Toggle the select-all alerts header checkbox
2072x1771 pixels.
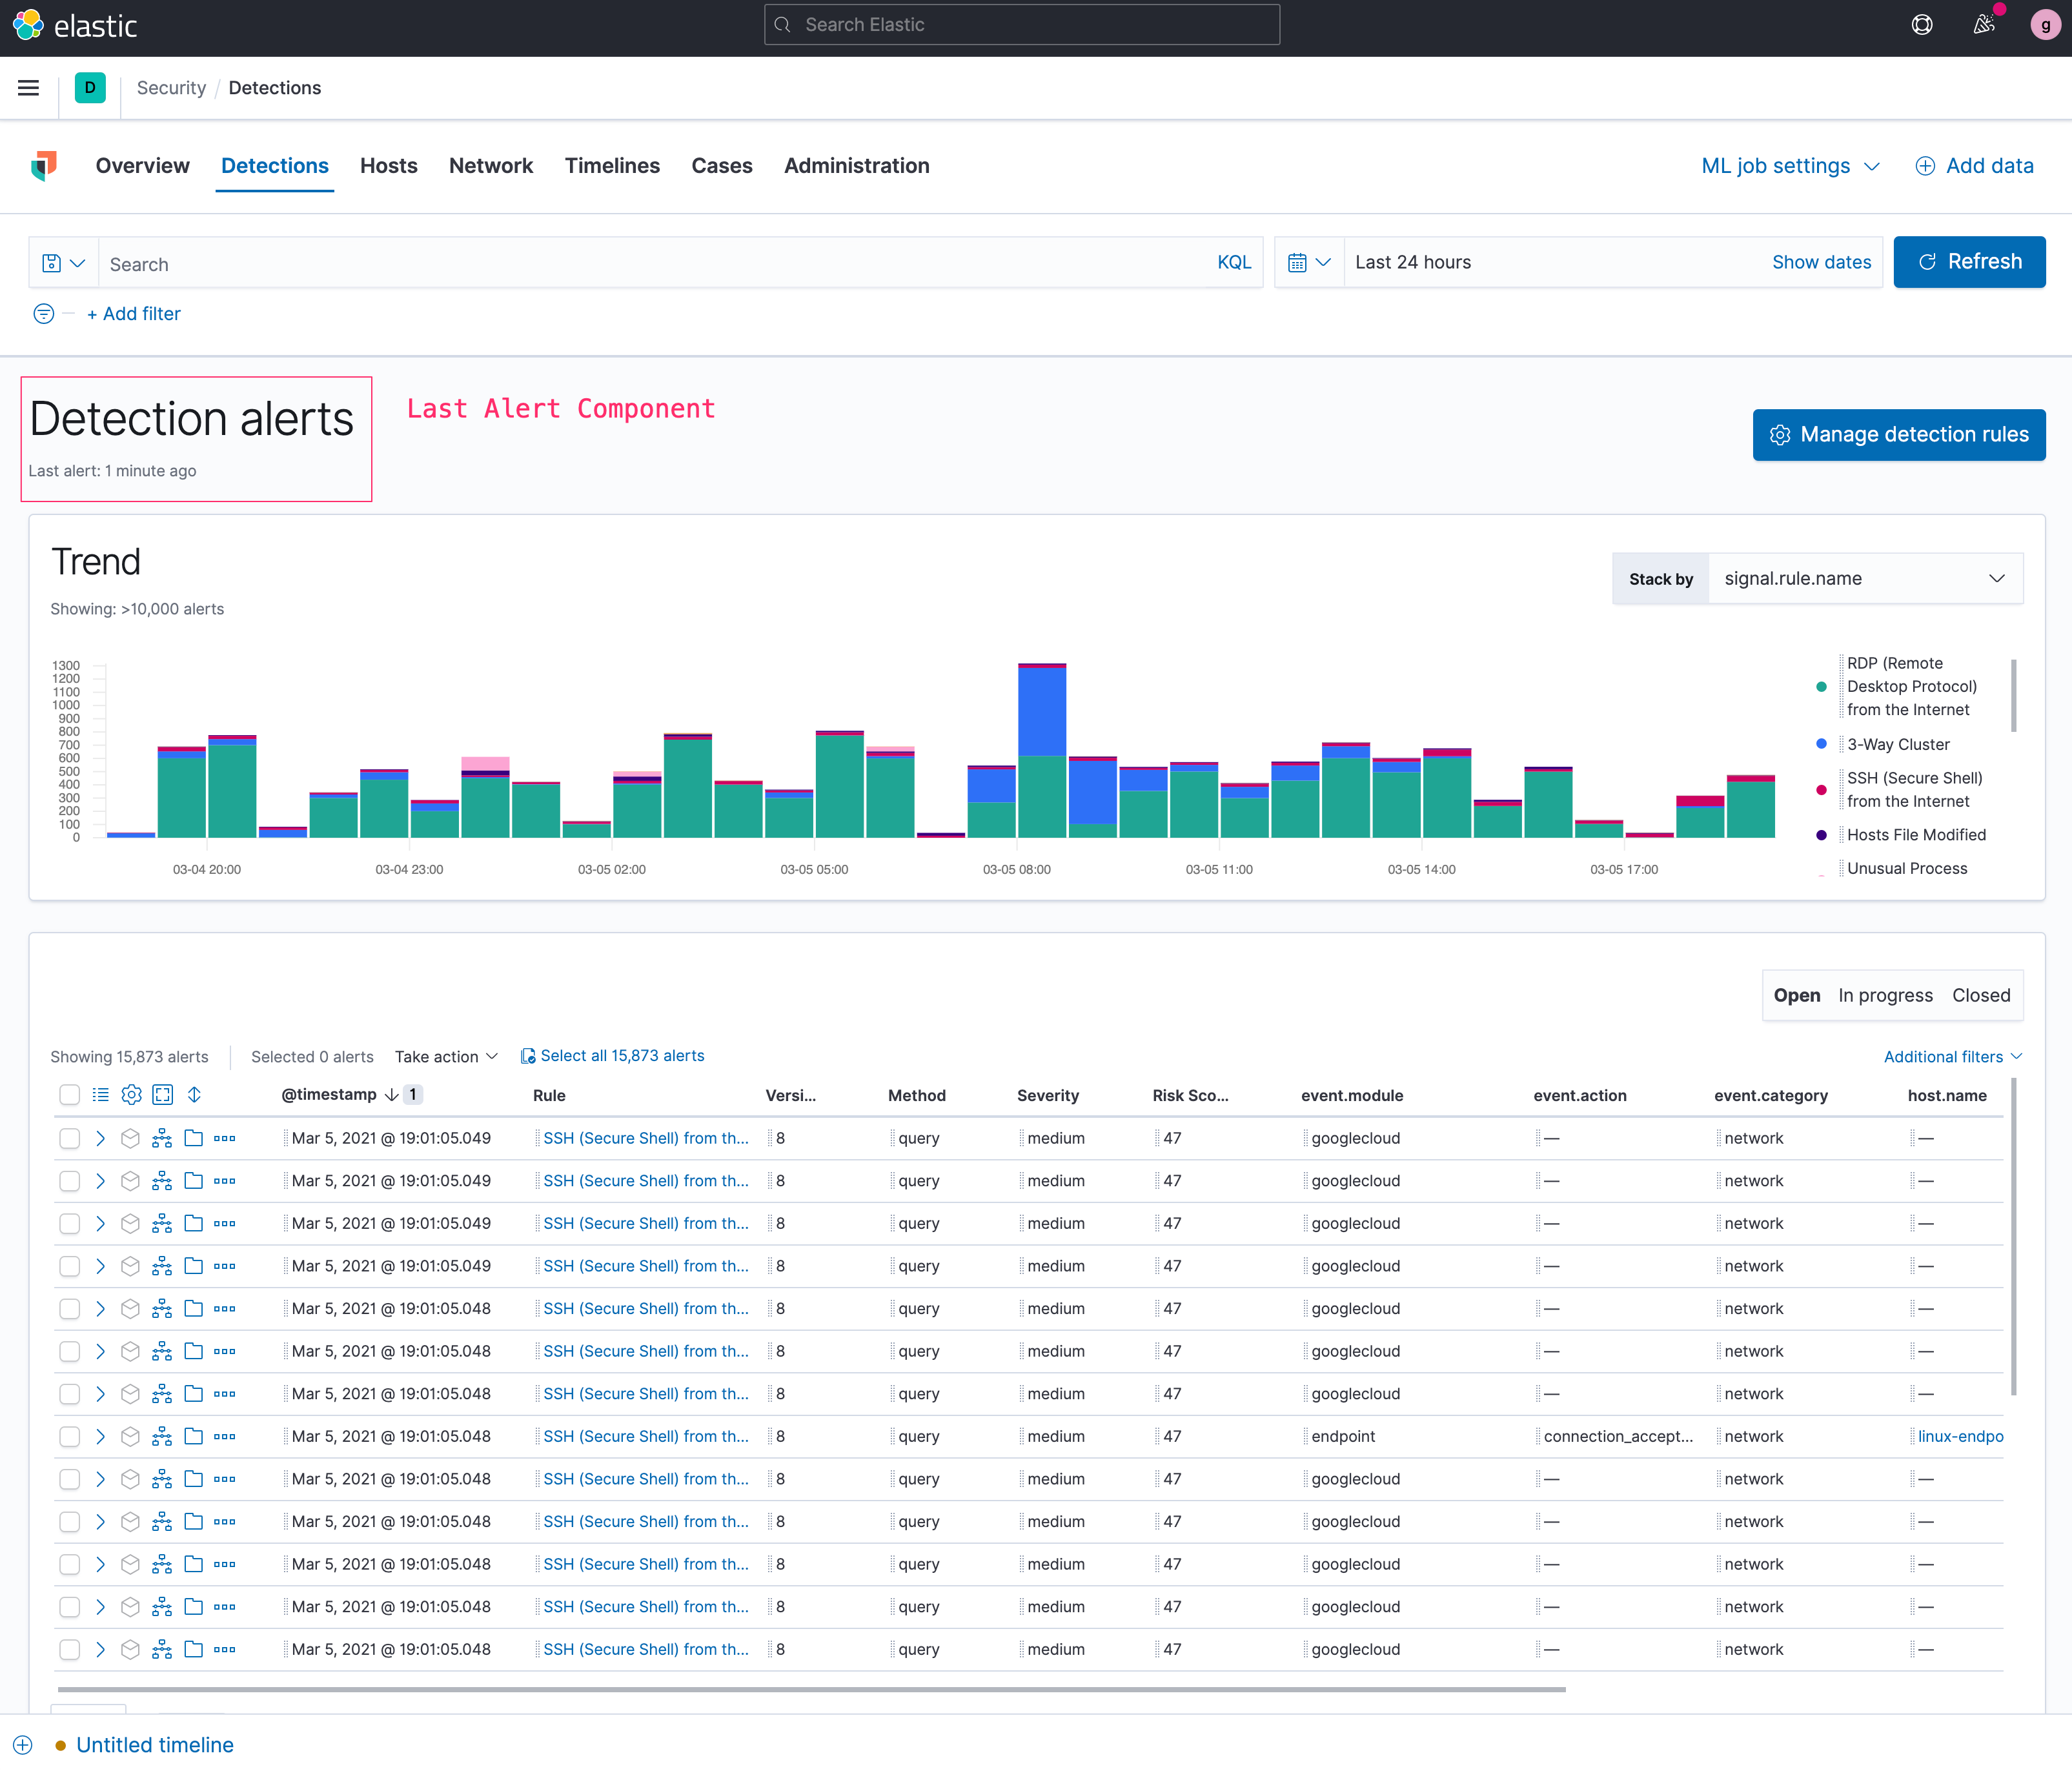click(x=69, y=1095)
